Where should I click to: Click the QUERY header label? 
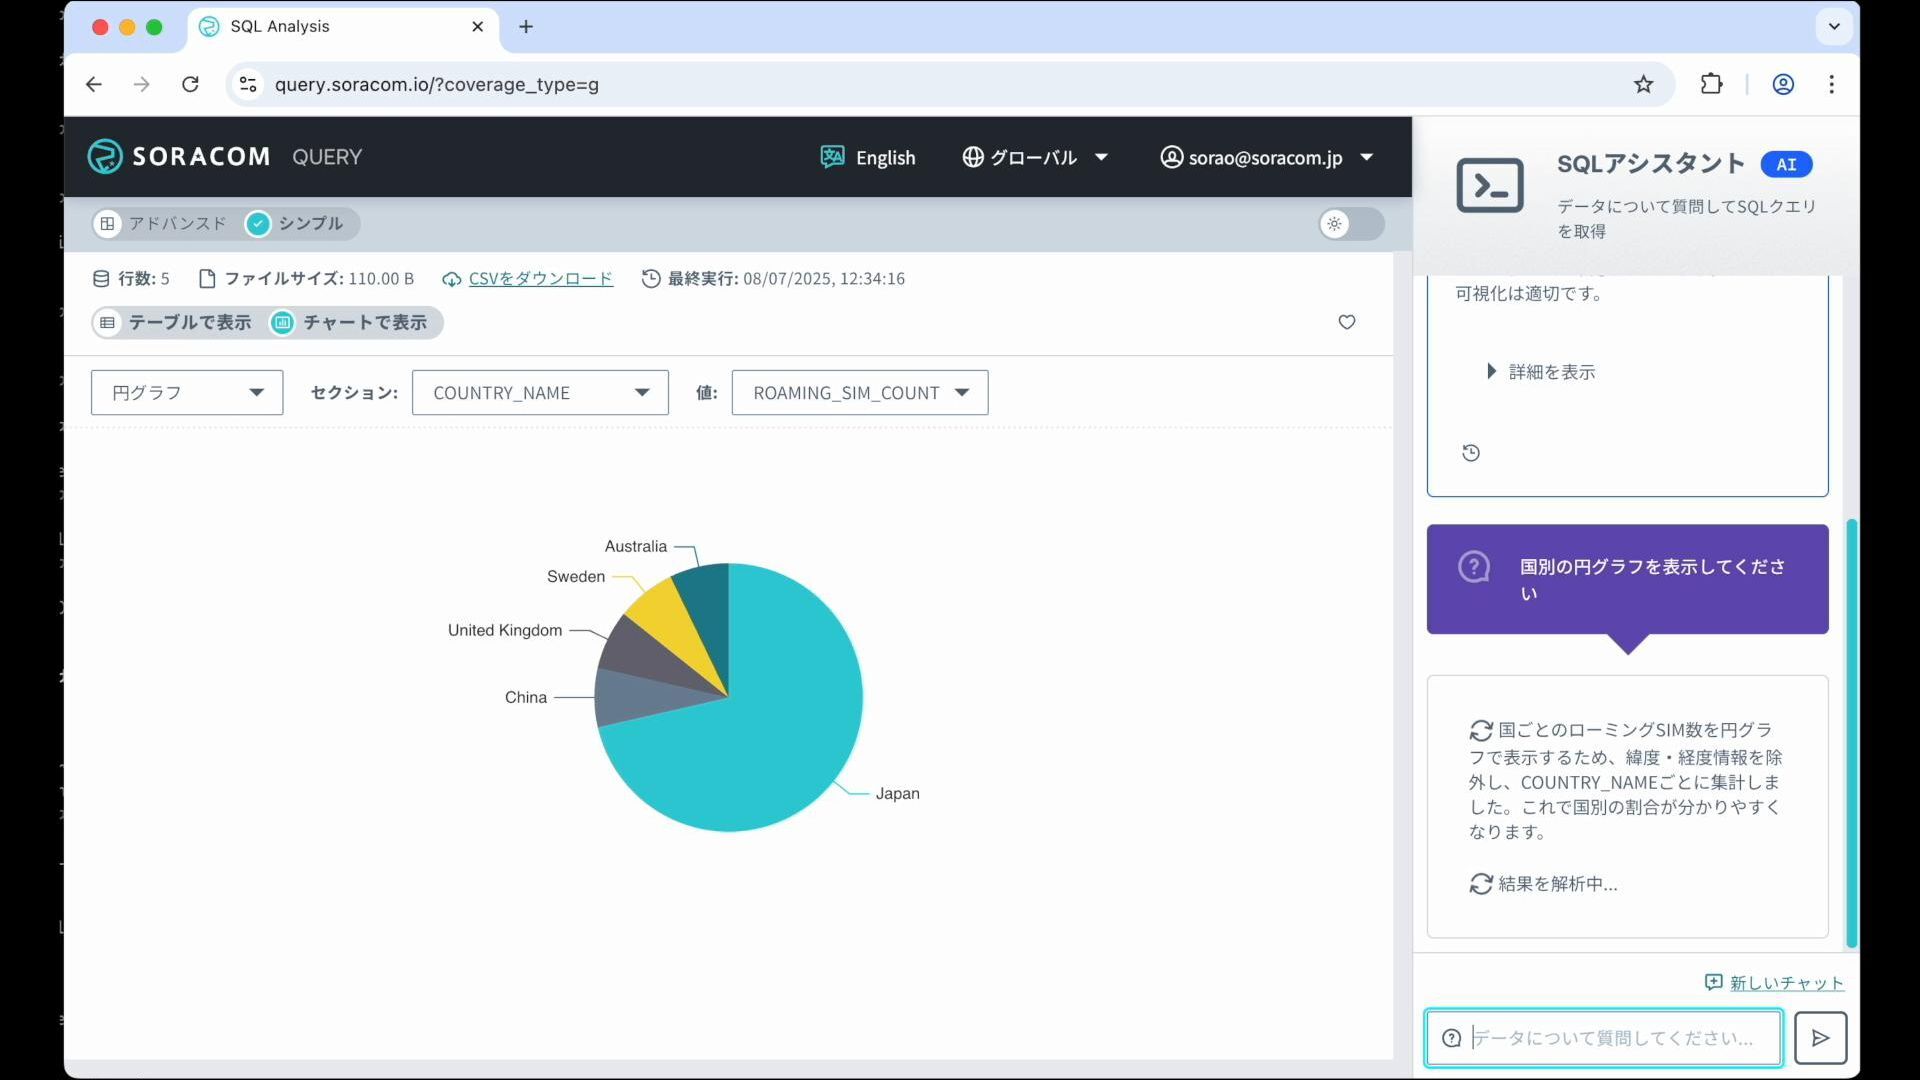(x=327, y=157)
